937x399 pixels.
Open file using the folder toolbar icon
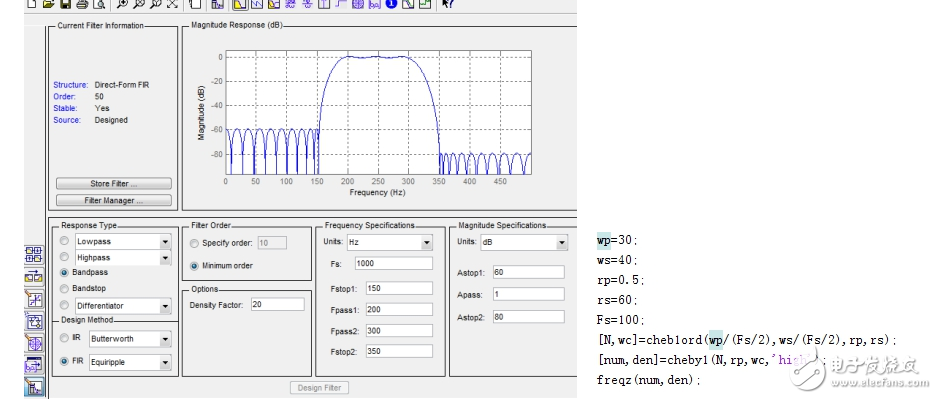pos(48,4)
